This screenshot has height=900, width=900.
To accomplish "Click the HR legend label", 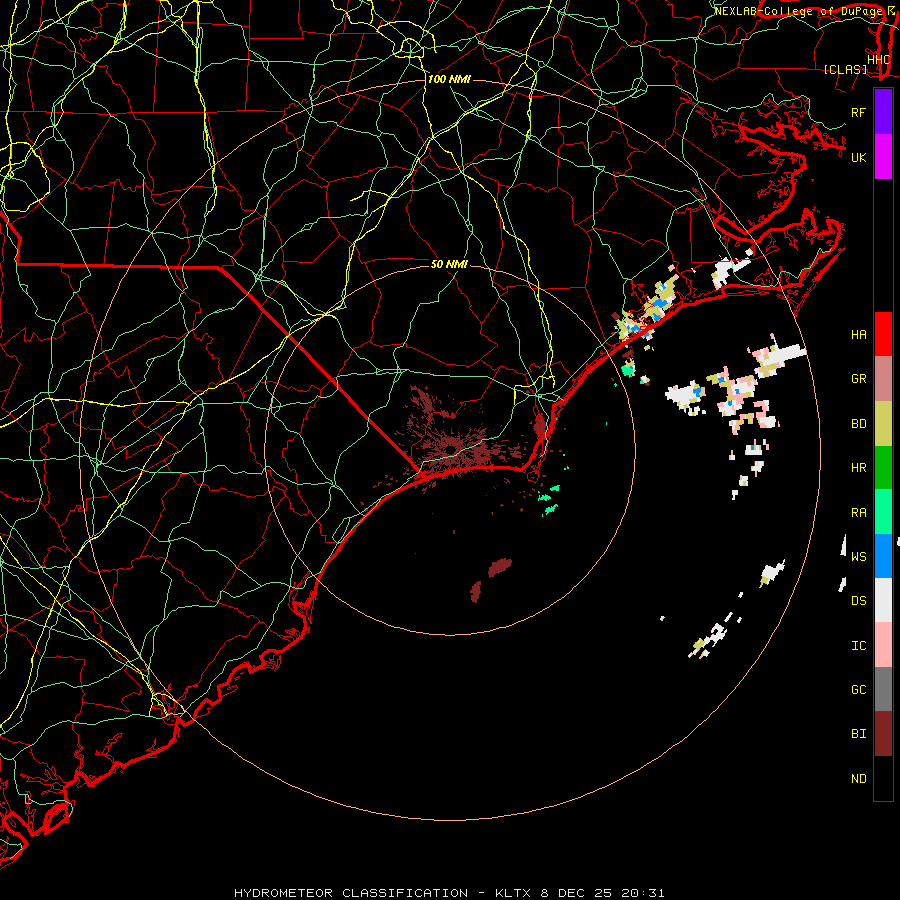I will pyautogui.click(x=859, y=468).
